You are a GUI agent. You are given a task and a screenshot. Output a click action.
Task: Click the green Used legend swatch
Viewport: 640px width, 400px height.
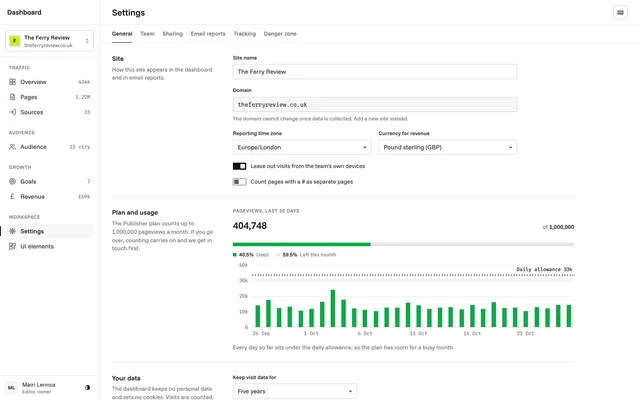[235, 255]
